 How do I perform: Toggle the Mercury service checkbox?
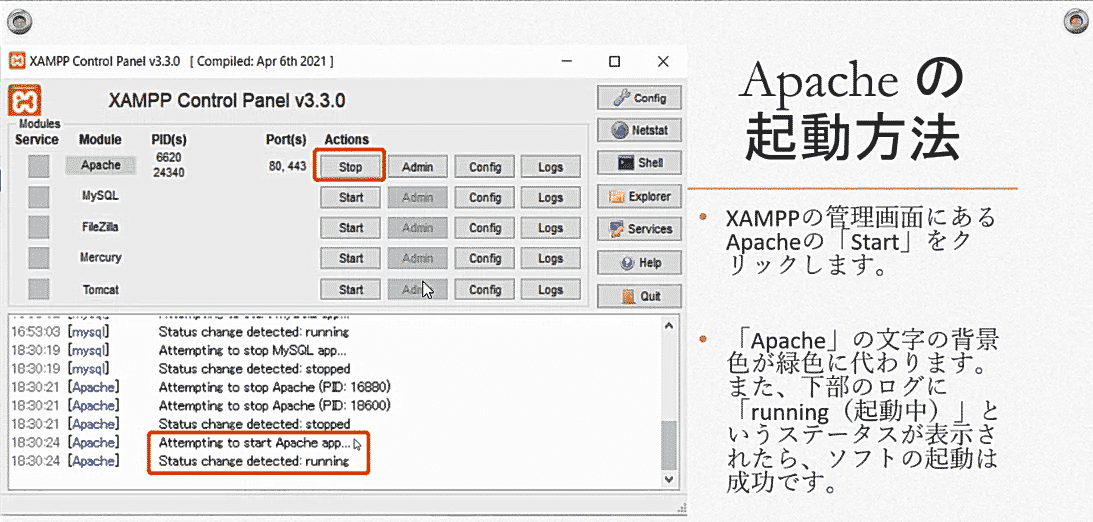click(x=39, y=258)
